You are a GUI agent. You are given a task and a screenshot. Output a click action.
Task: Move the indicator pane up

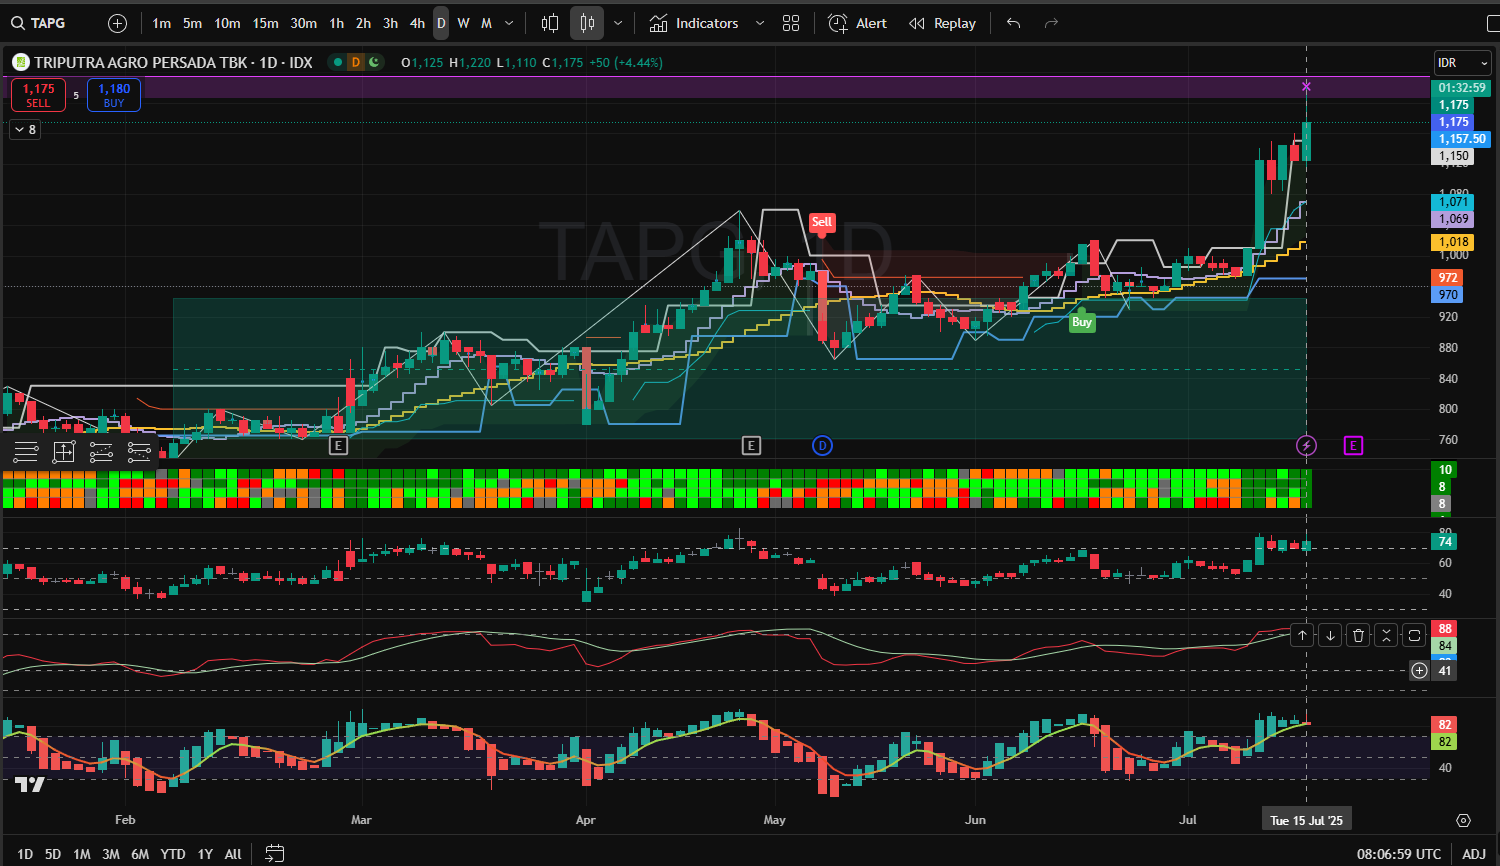tap(1302, 635)
